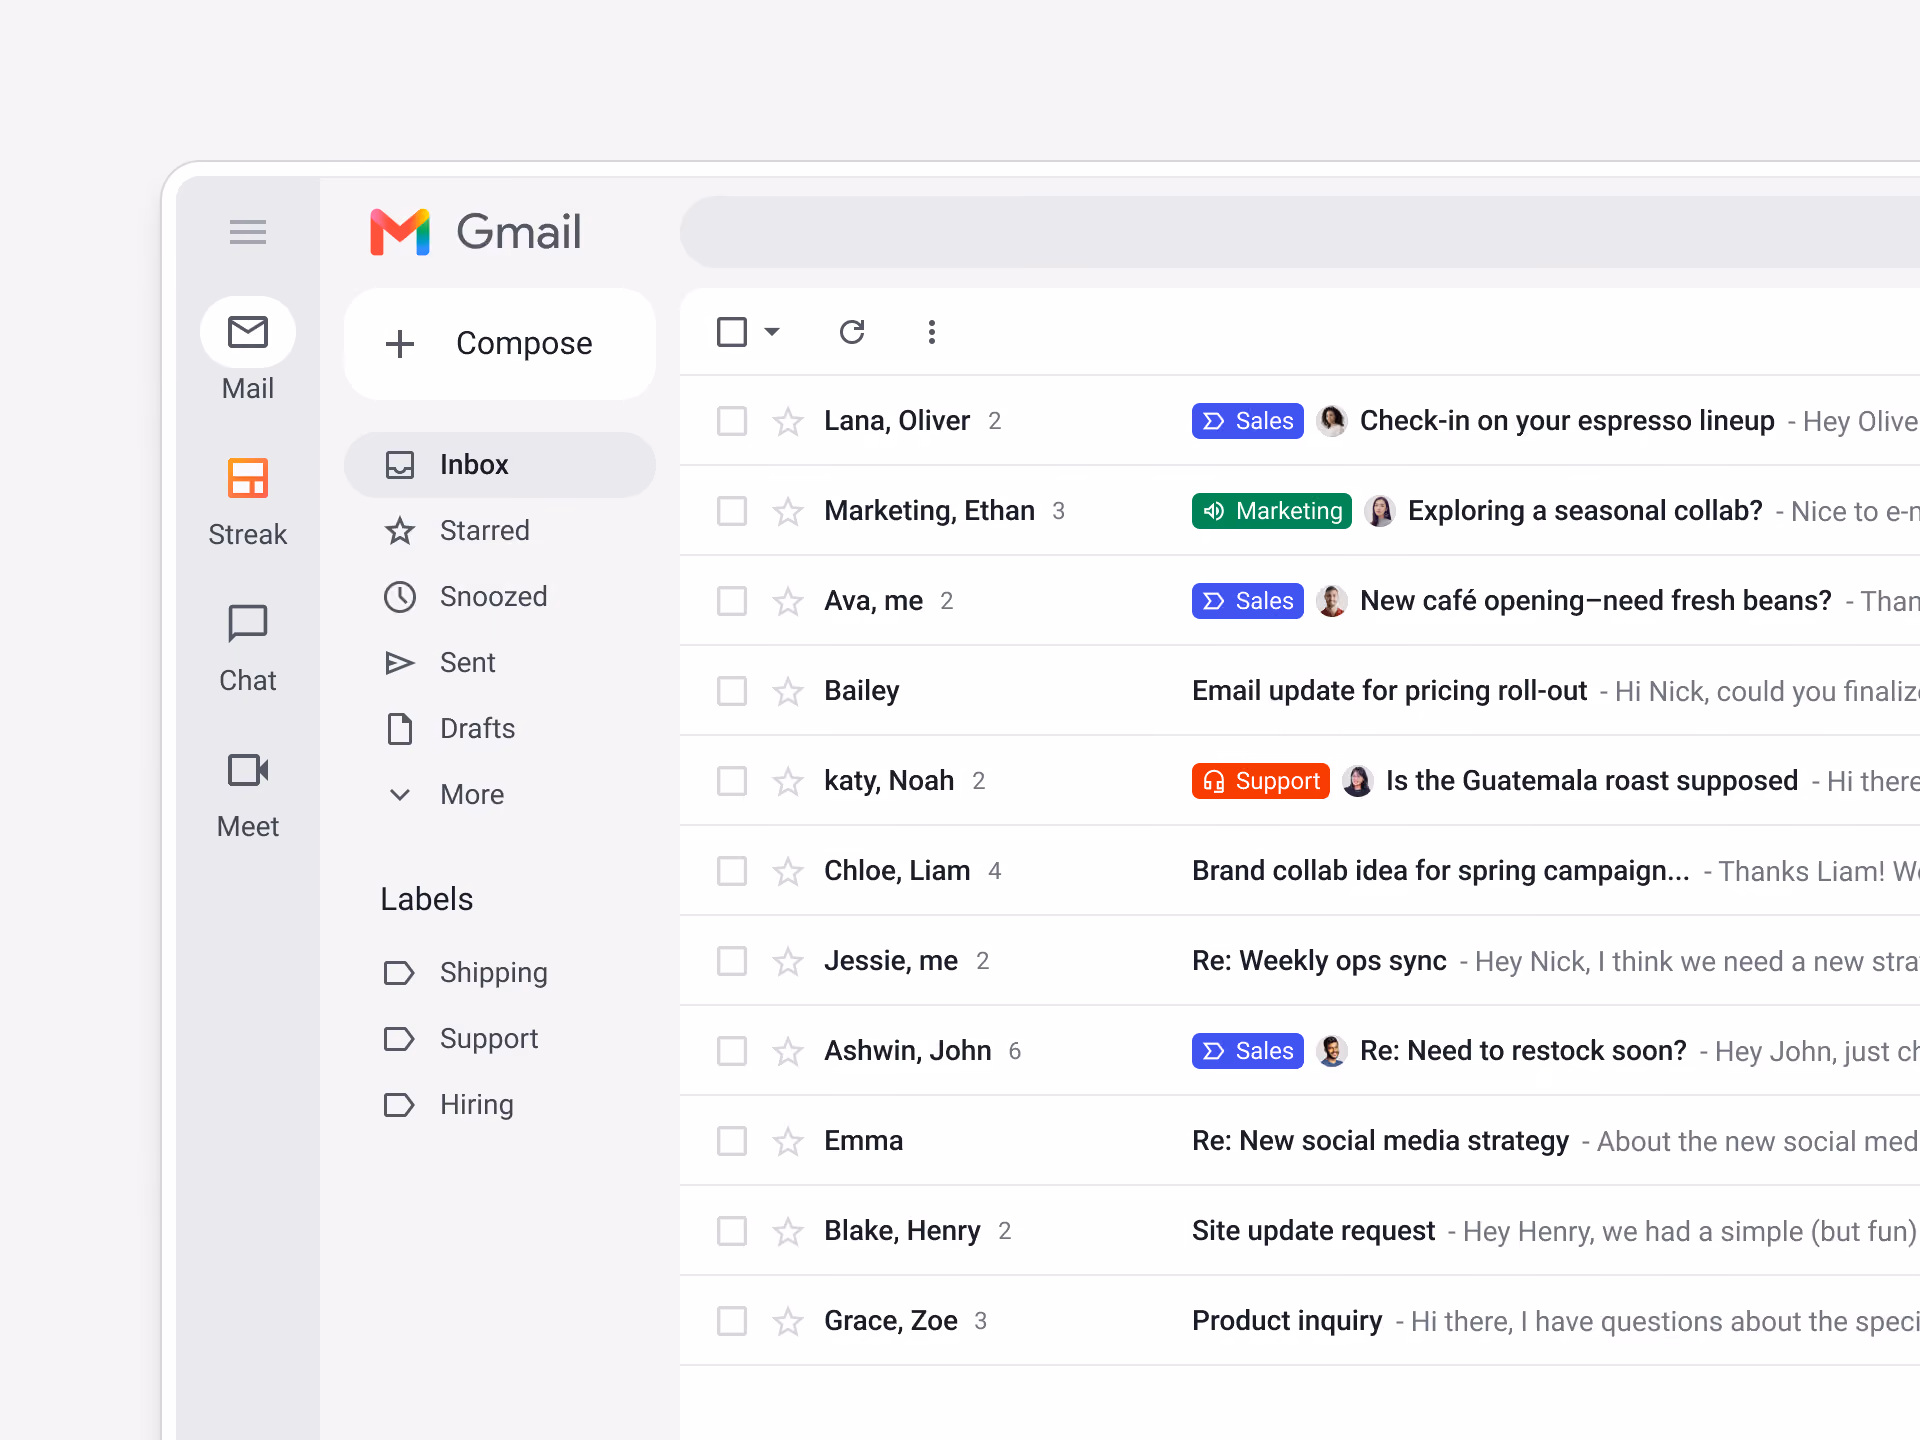The width and height of the screenshot is (1920, 1440).
Task: Select the Ava, me email checkbox
Action: point(732,601)
